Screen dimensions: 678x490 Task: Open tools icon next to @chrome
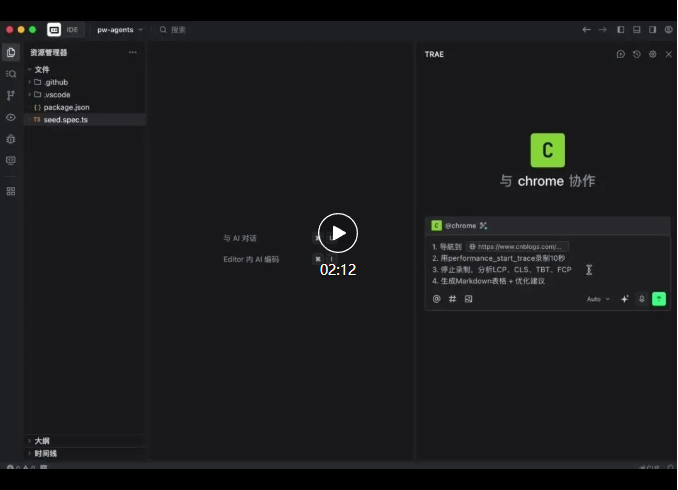tap(483, 226)
